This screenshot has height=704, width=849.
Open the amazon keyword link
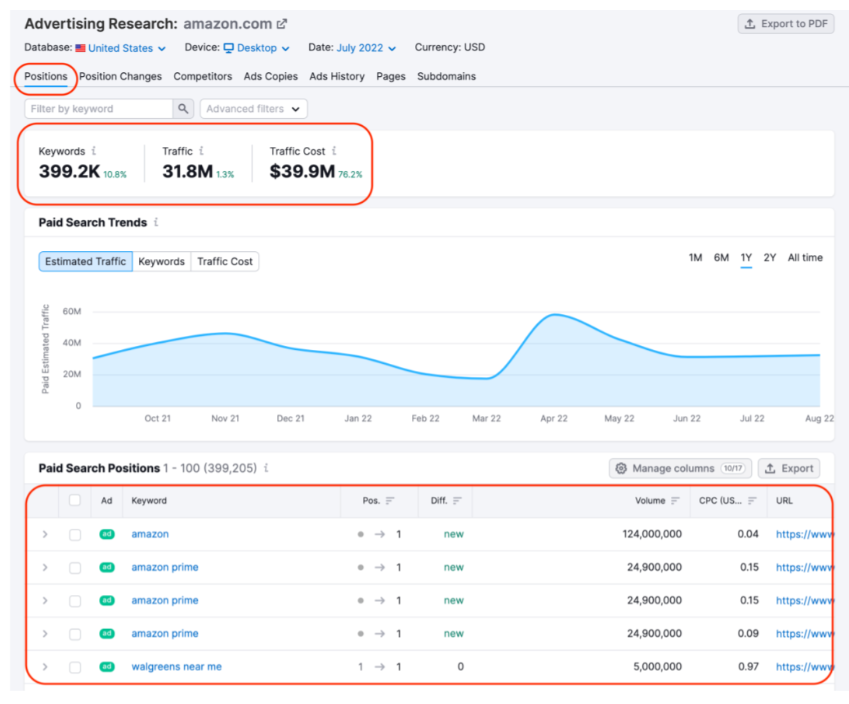tap(150, 534)
